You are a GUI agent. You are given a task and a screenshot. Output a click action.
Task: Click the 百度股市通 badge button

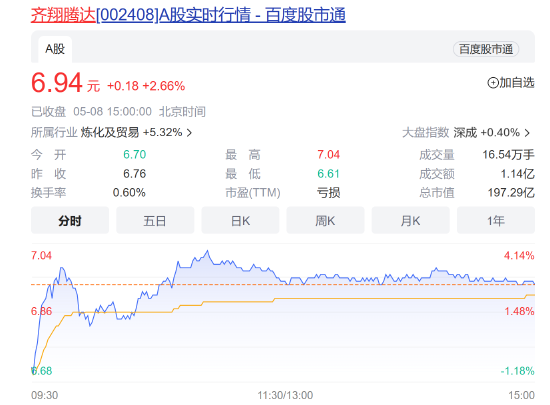click(486, 49)
